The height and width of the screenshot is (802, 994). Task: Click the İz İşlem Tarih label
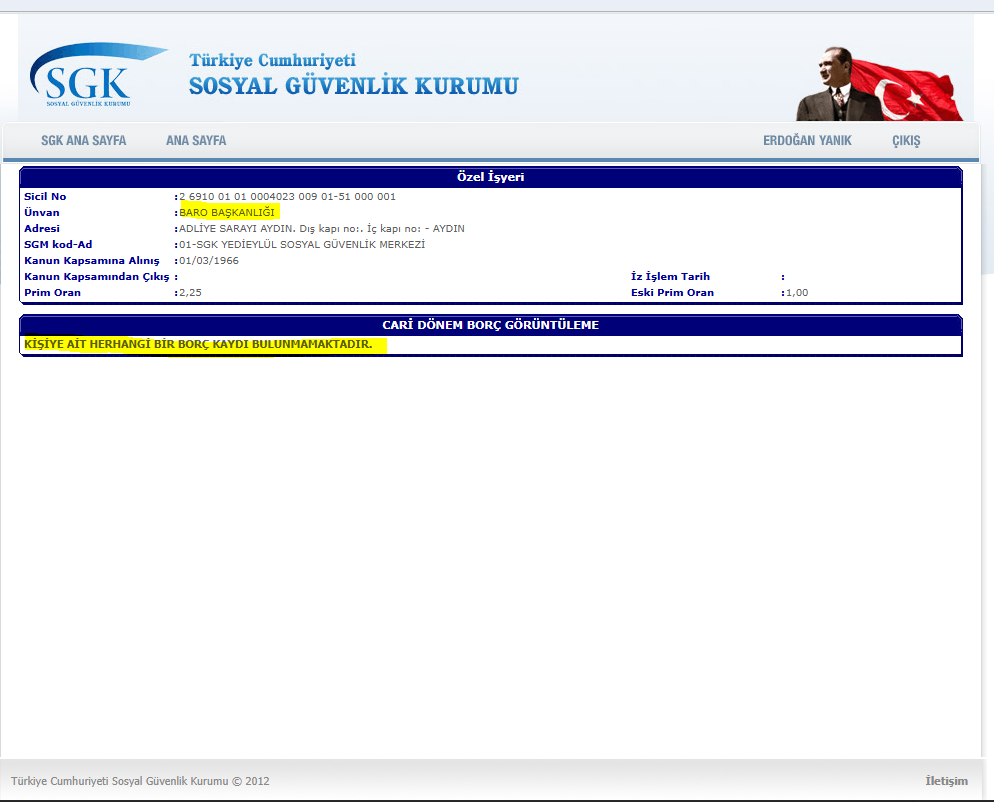coord(670,276)
